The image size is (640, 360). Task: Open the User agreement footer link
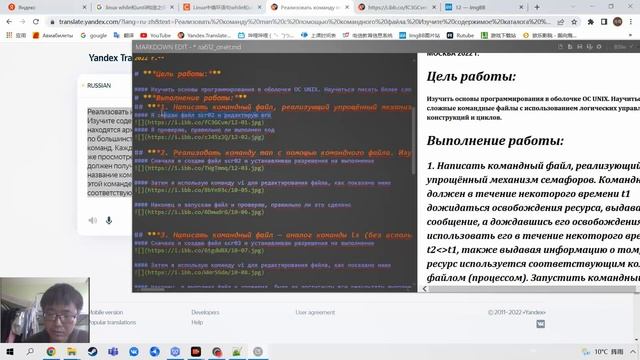pos(315,312)
